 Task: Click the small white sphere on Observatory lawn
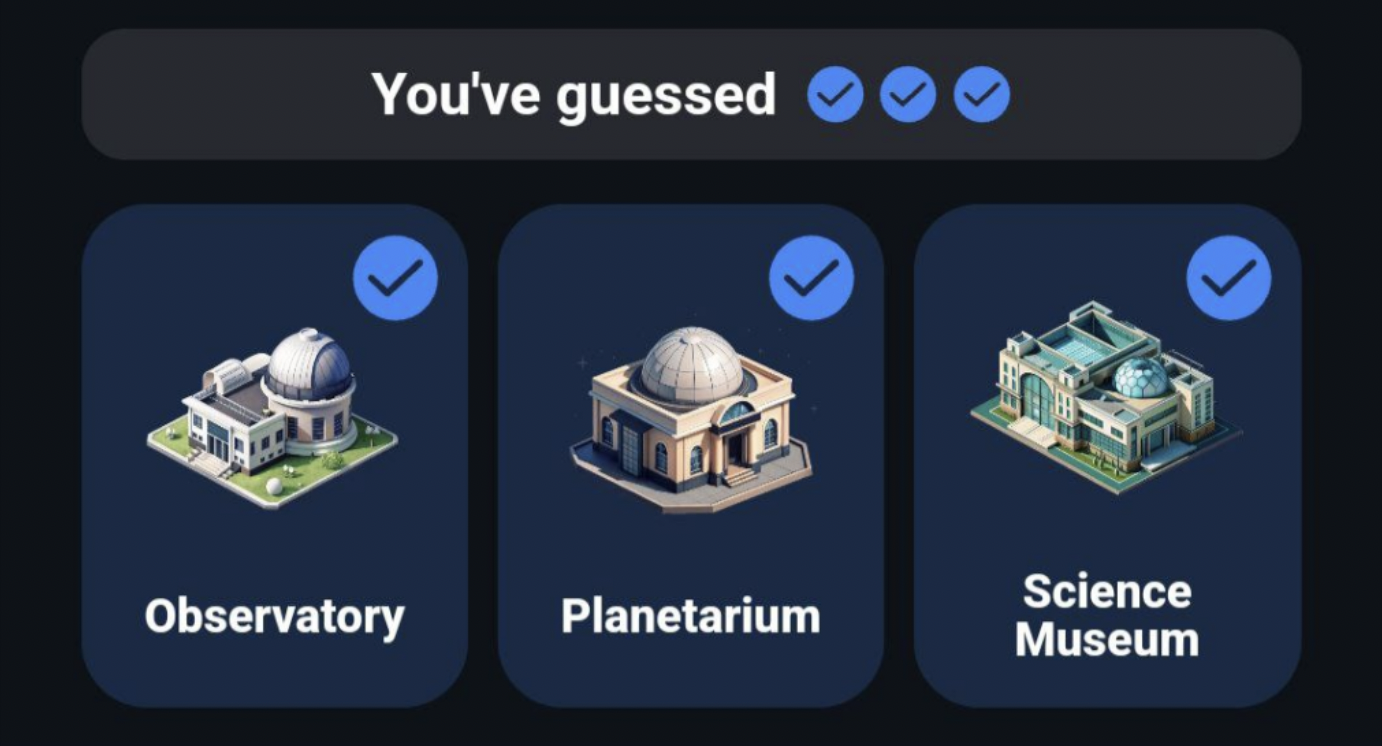274,486
